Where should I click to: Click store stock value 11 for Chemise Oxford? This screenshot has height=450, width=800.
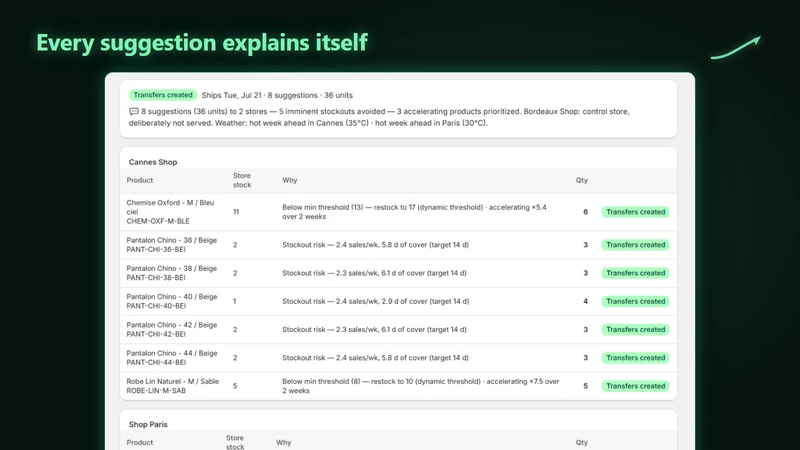click(x=236, y=212)
